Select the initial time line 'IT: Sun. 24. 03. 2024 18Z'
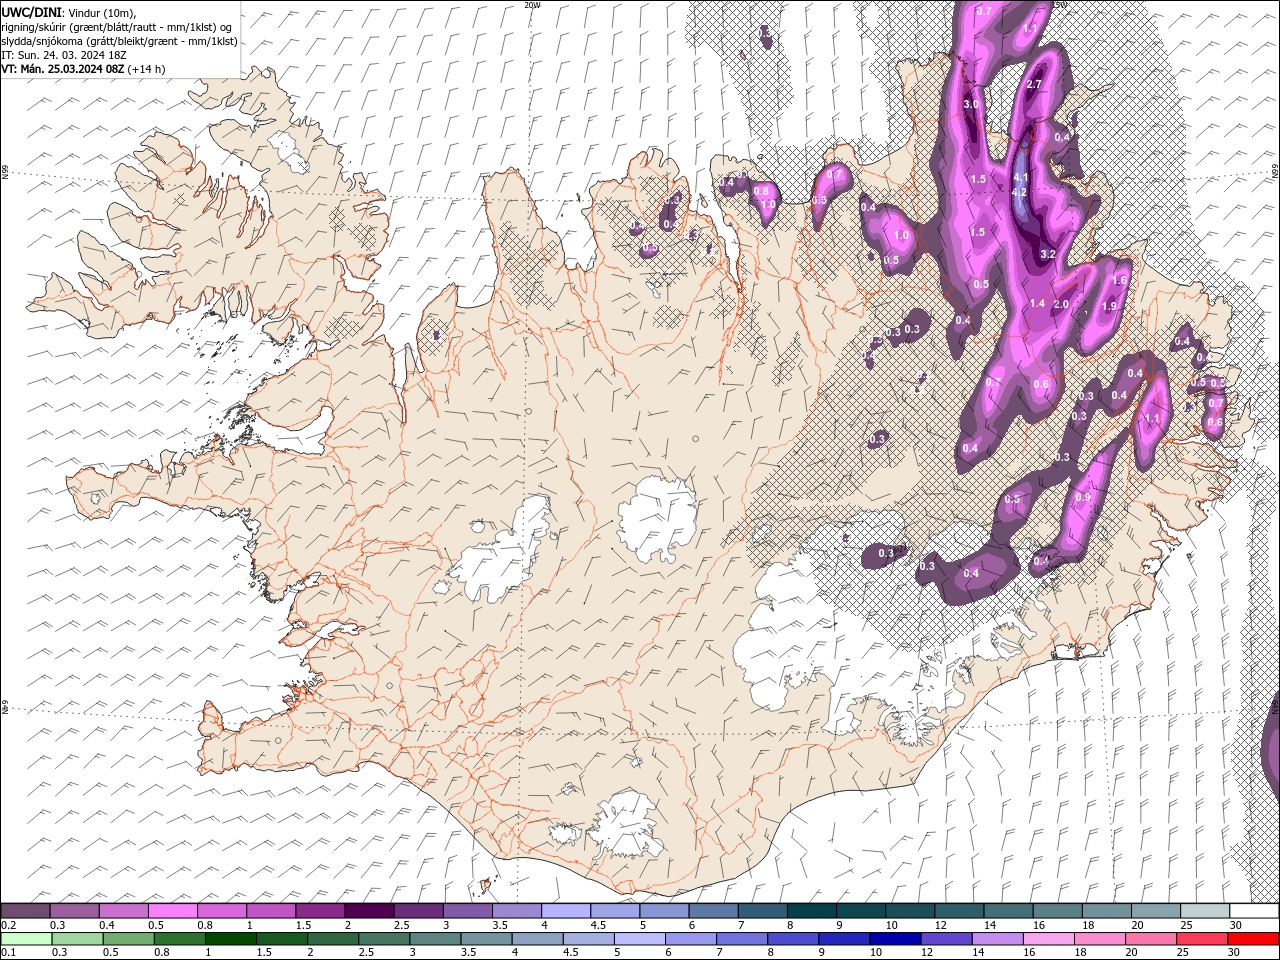This screenshot has height=960, width=1280. (x=63, y=55)
